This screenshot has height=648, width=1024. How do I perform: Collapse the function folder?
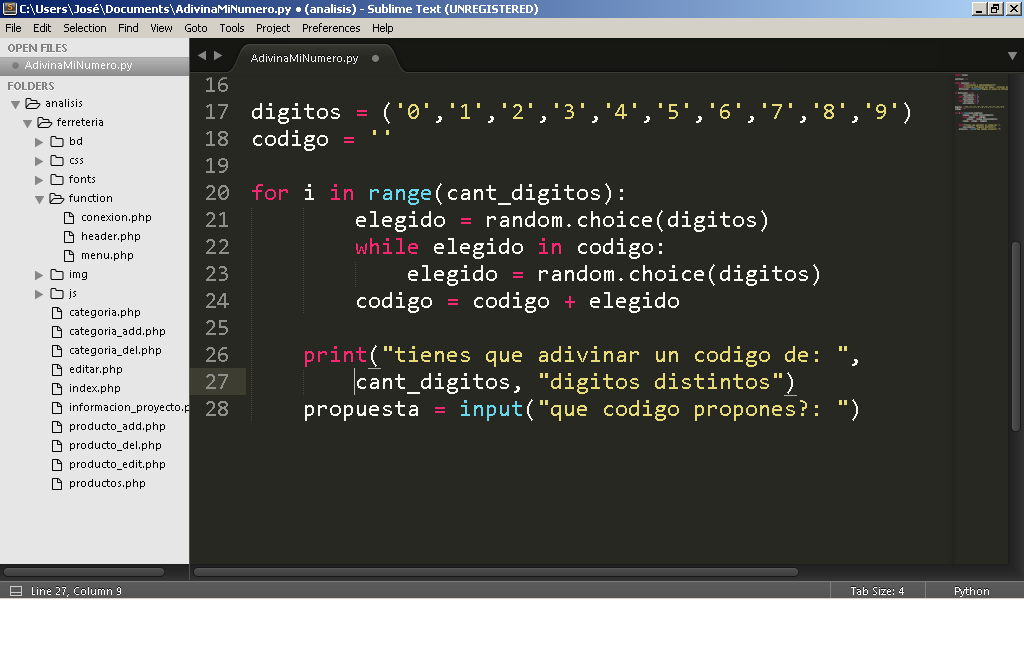(x=39, y=199)
